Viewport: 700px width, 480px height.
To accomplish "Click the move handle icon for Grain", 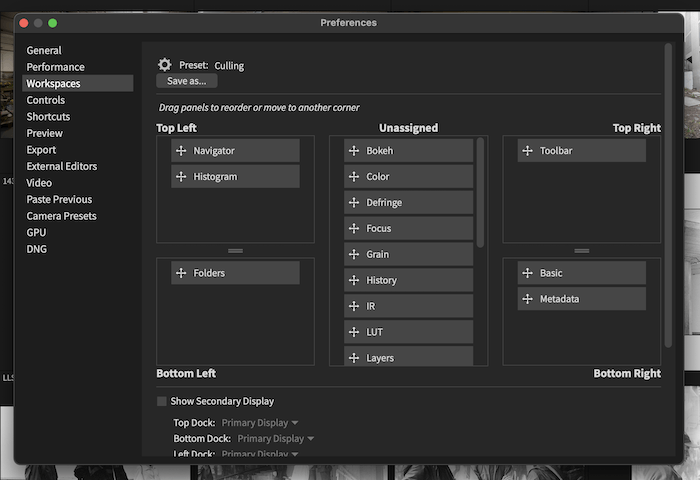I will point(354,254).
